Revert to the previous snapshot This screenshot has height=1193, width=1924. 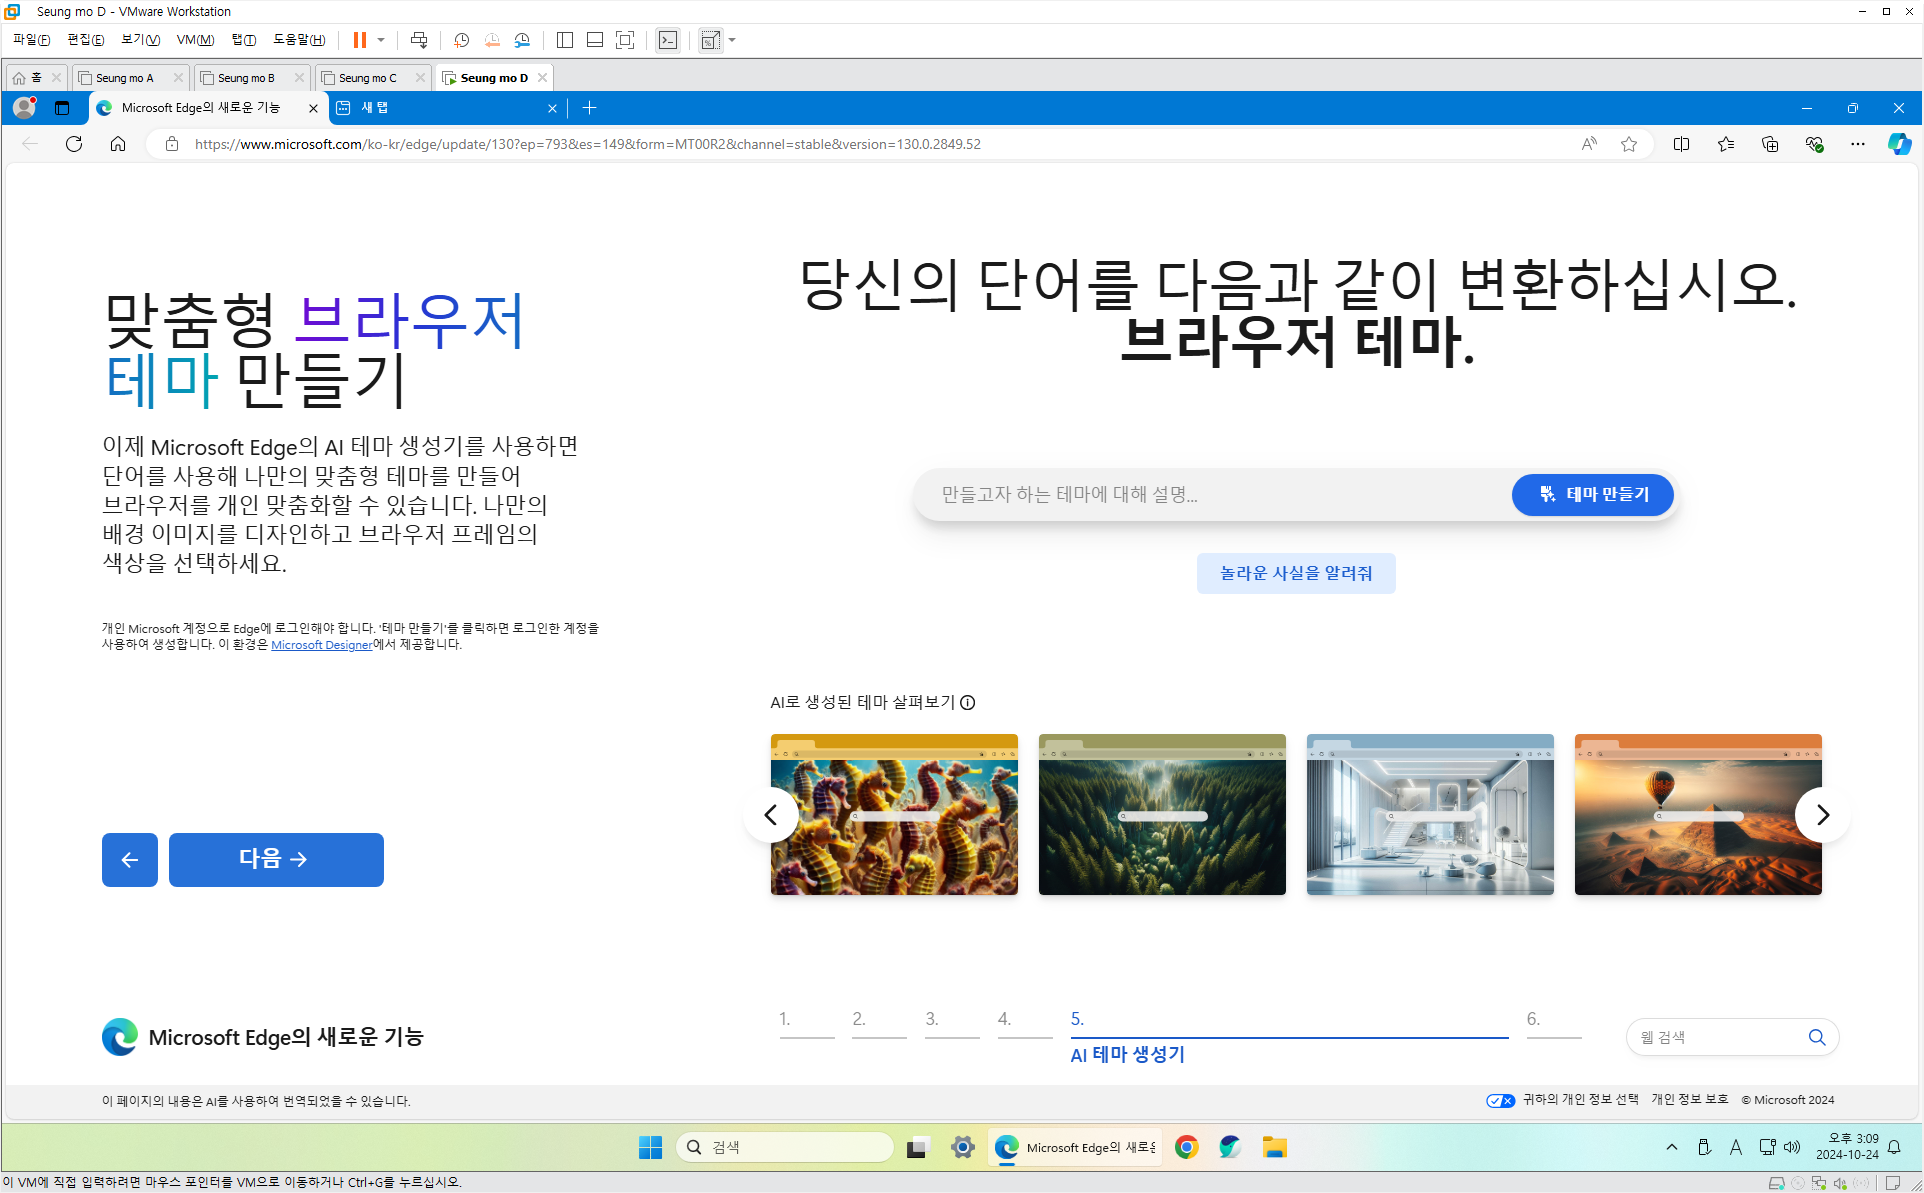click(492, 40)
